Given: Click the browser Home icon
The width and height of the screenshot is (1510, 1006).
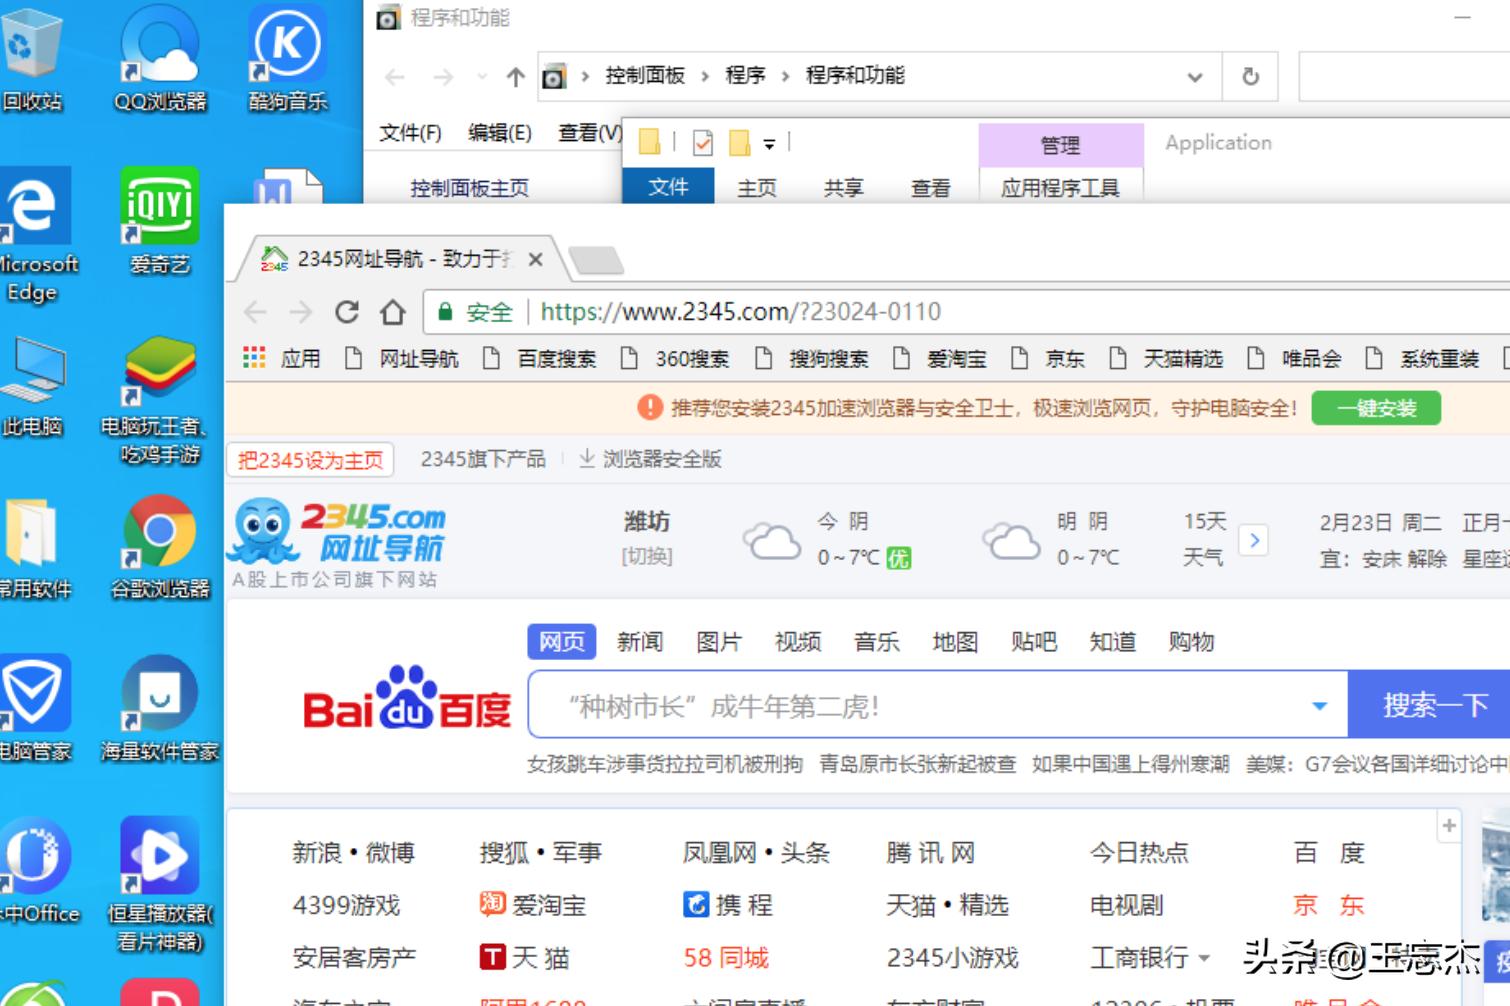Looking at the screenshot, I should click(393, 311).
